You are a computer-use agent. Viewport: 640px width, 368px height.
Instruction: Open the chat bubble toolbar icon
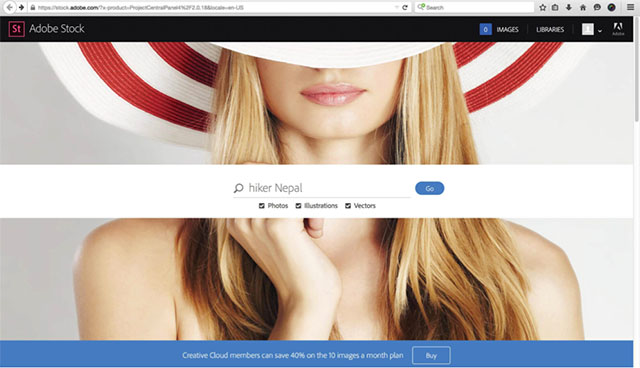pyautogui.click(x=597, y=7)
